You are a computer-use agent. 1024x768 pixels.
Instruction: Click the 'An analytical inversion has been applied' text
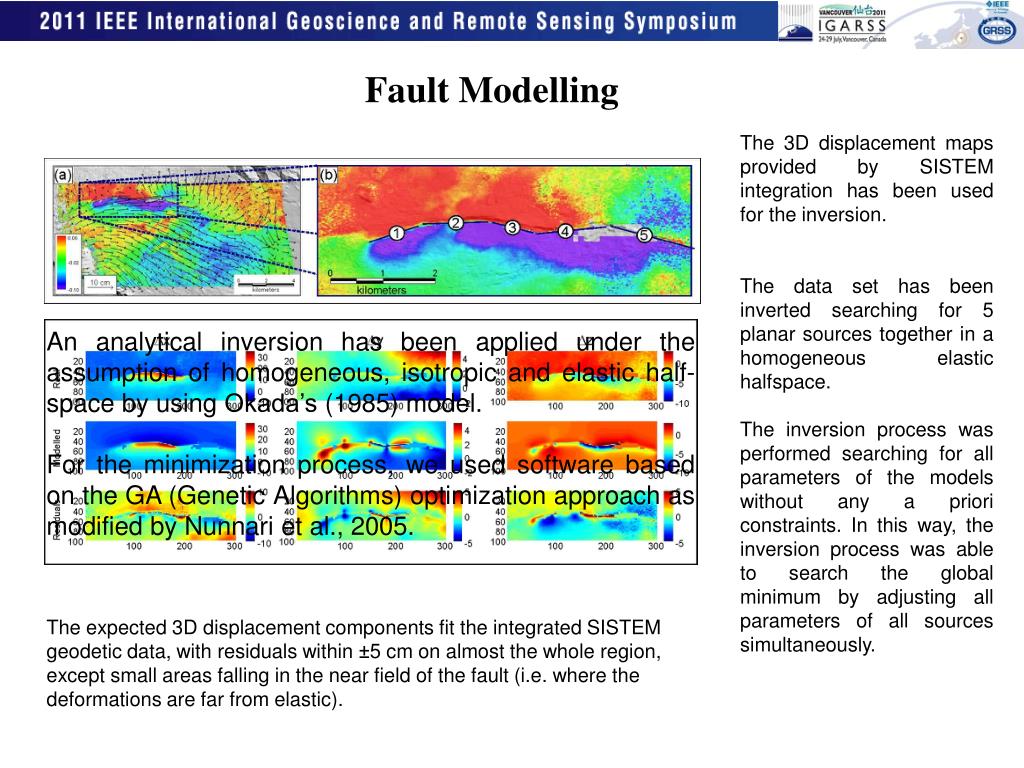(x=370, y=373)
